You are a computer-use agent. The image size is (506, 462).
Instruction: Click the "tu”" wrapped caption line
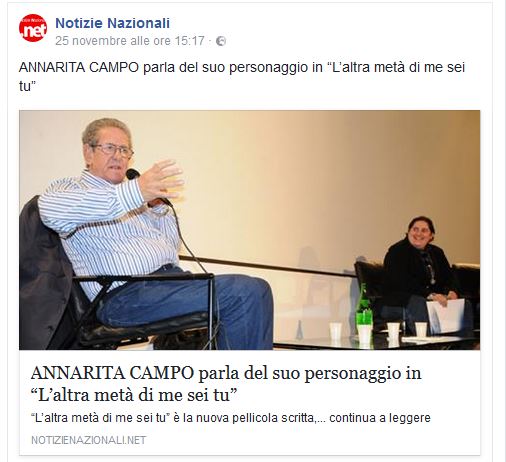pos(27,87)
